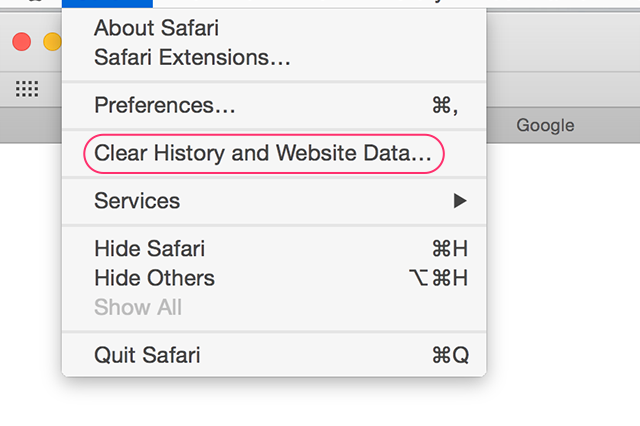Screen dimensions: 640x426
Task: Click the red close window button
Action: tap(22, 42)
